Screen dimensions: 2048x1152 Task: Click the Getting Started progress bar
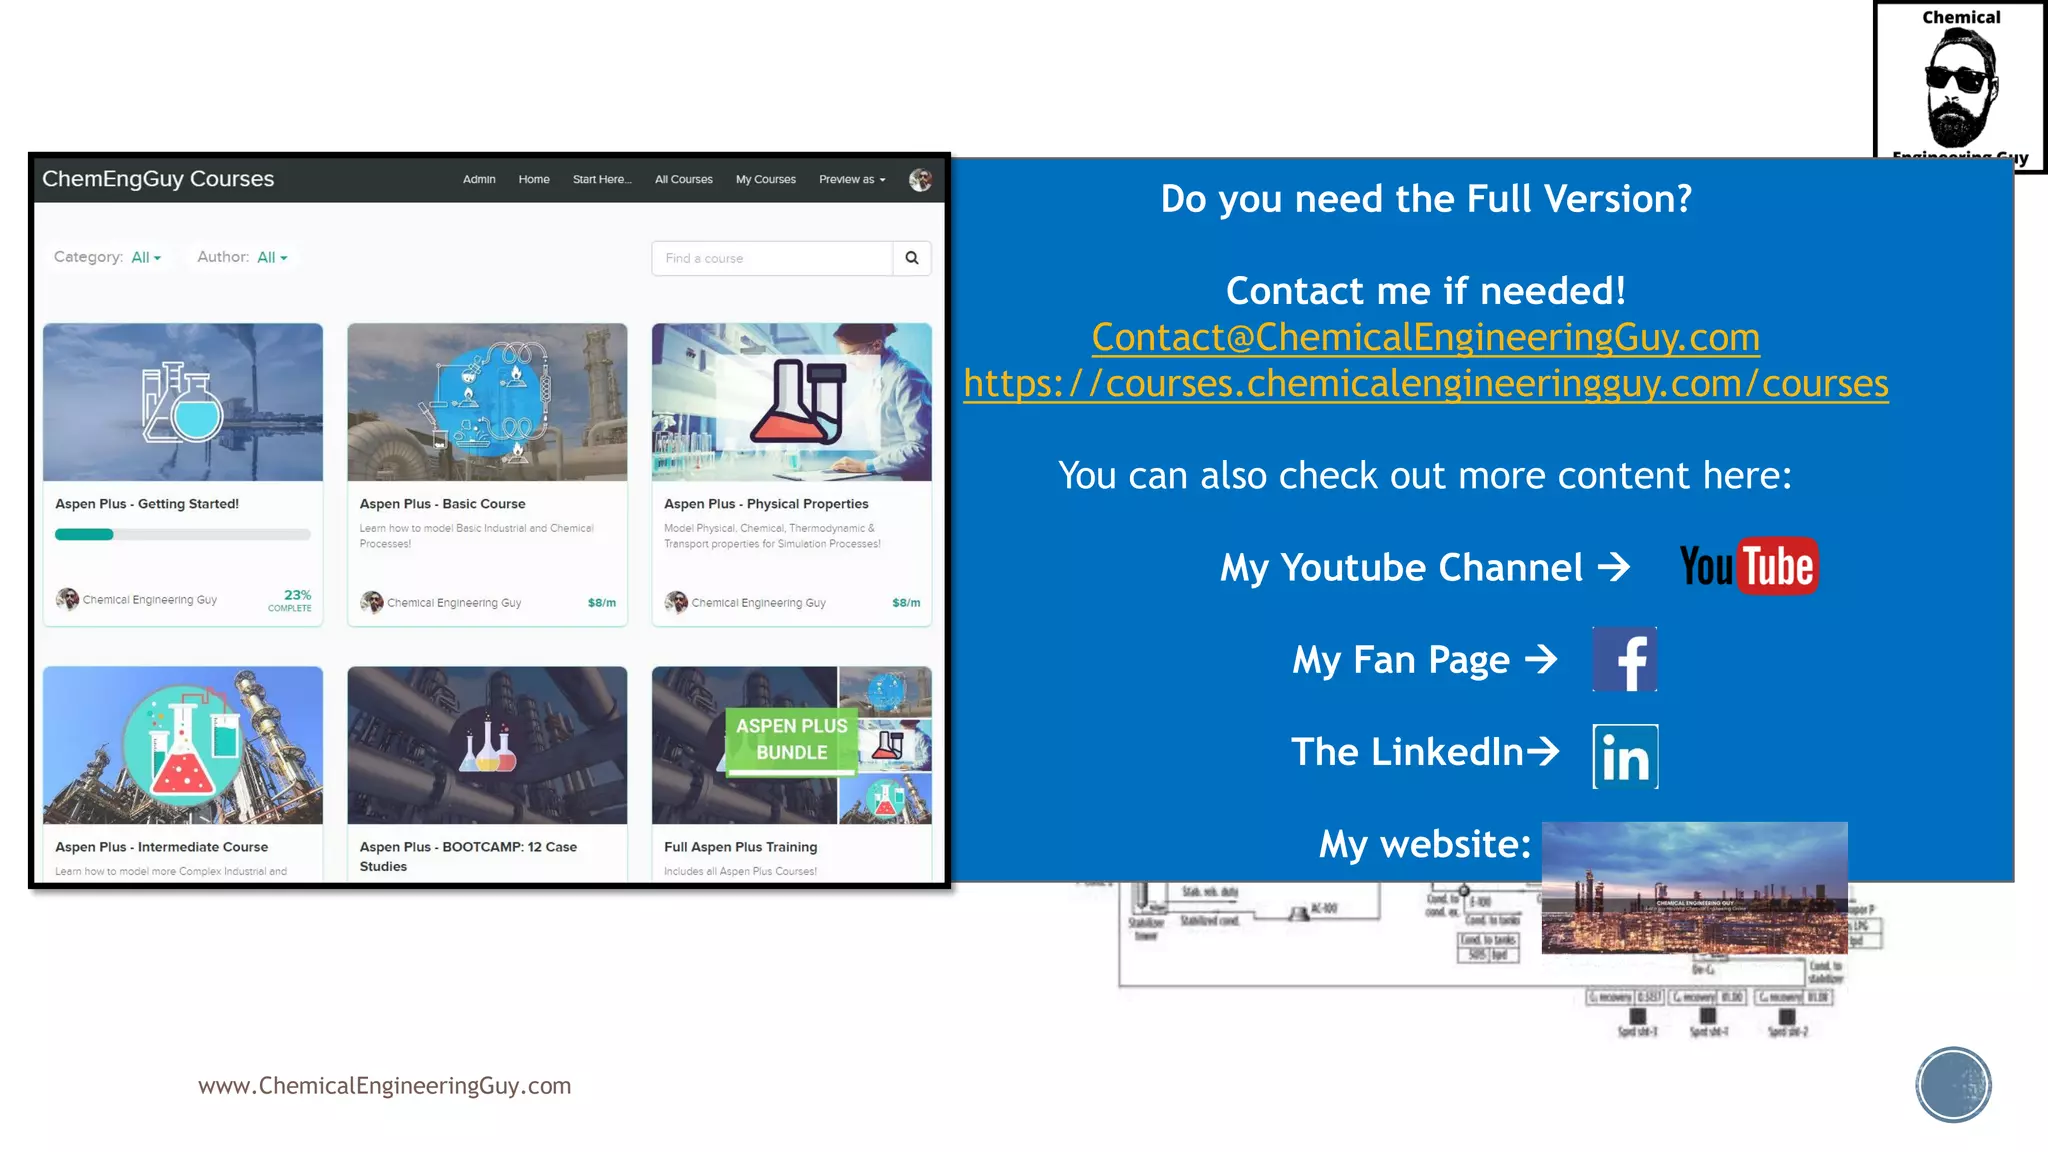tap(182, 535)
